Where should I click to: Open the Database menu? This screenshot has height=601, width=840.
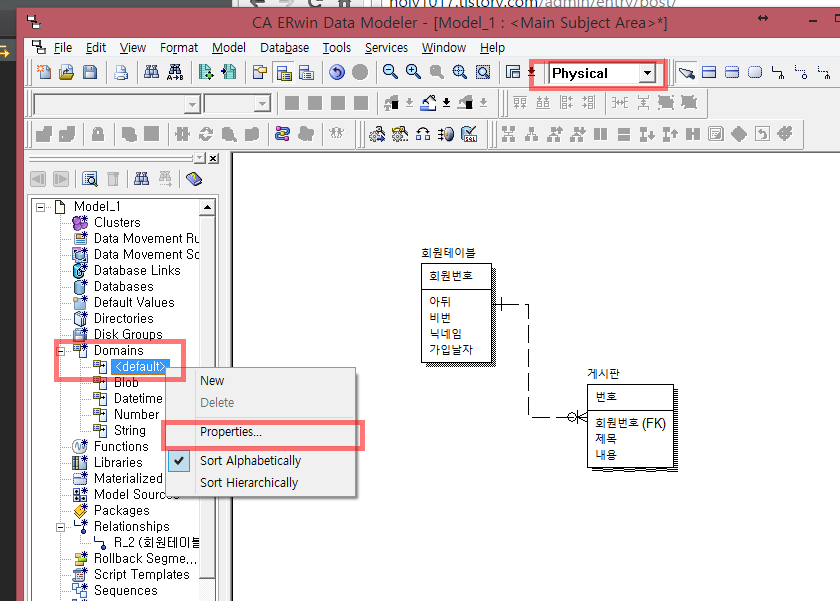284,48
